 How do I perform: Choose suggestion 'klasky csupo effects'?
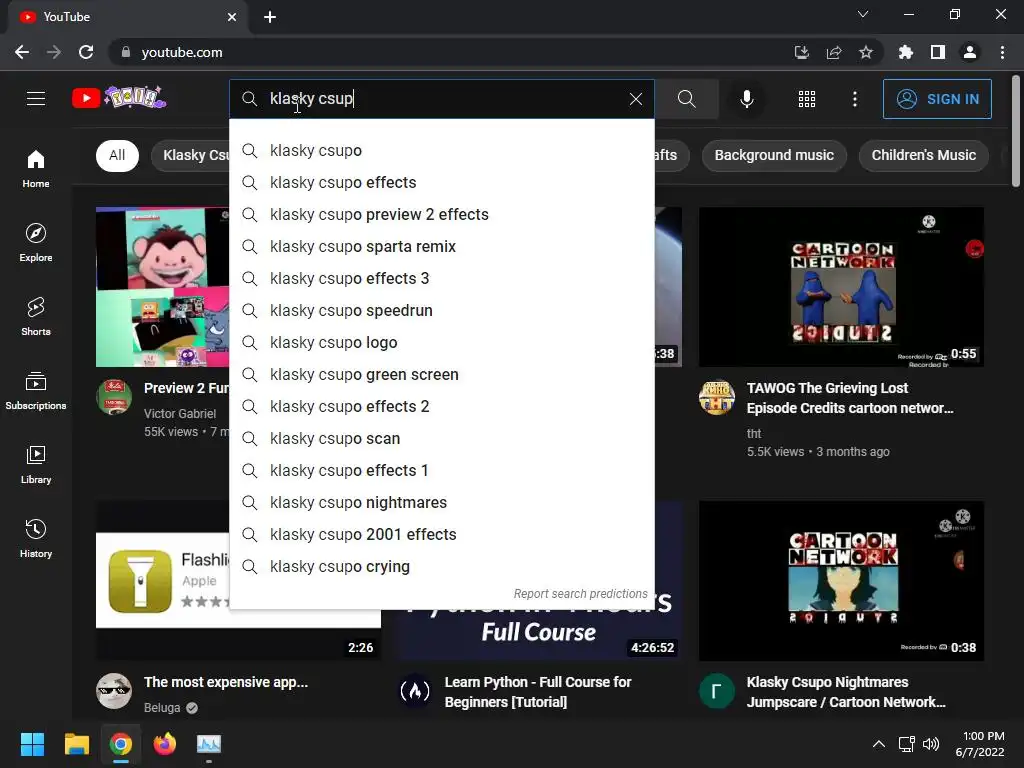coord(442,182)
